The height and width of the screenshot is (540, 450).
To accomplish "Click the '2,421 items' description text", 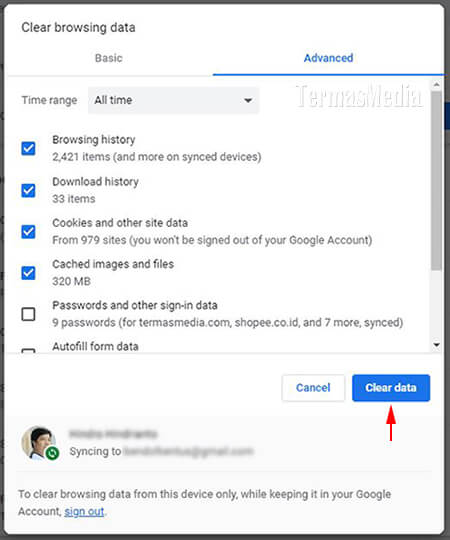I will [157, 157].
